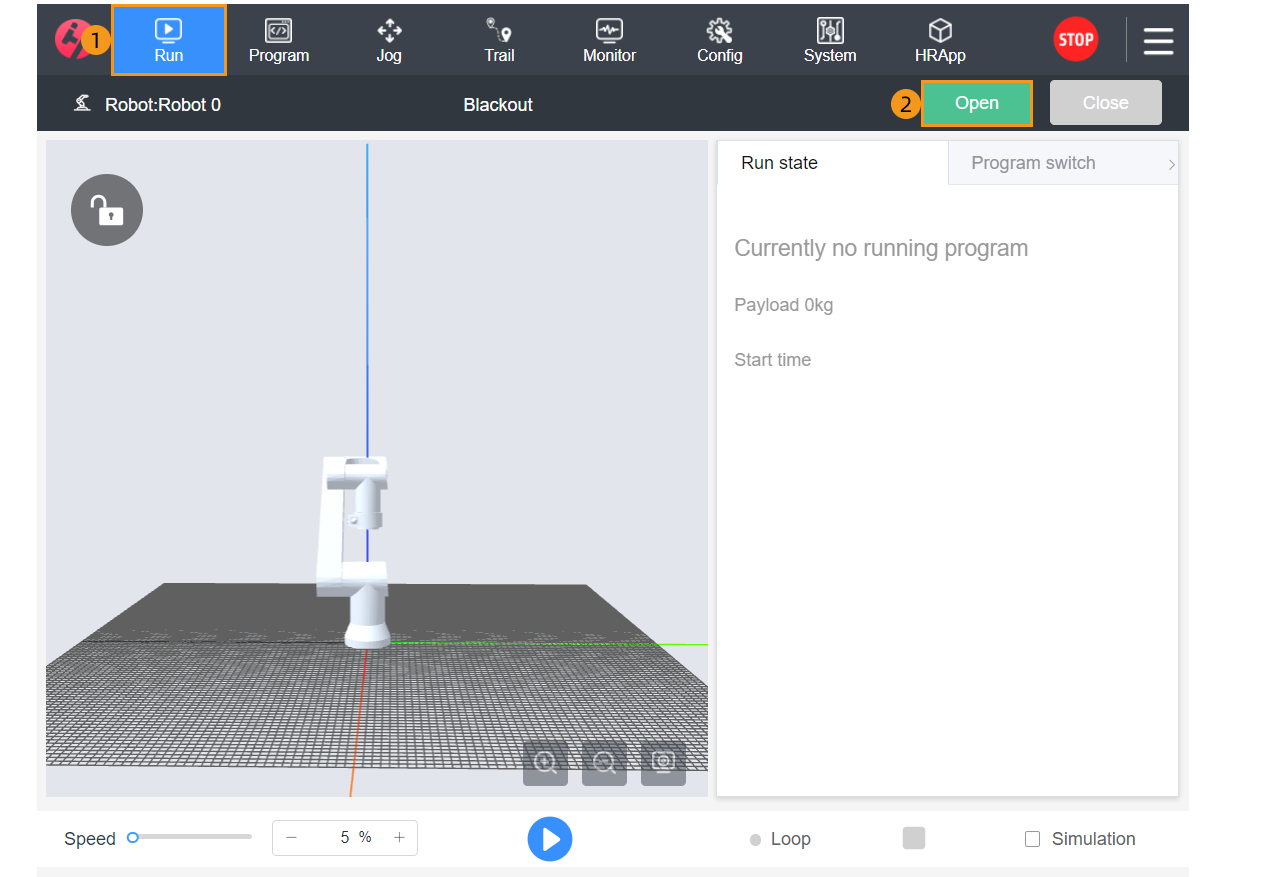Click the Speed slider handle
The width and height of the screenshot is (1266, 877).
(133, 838)
